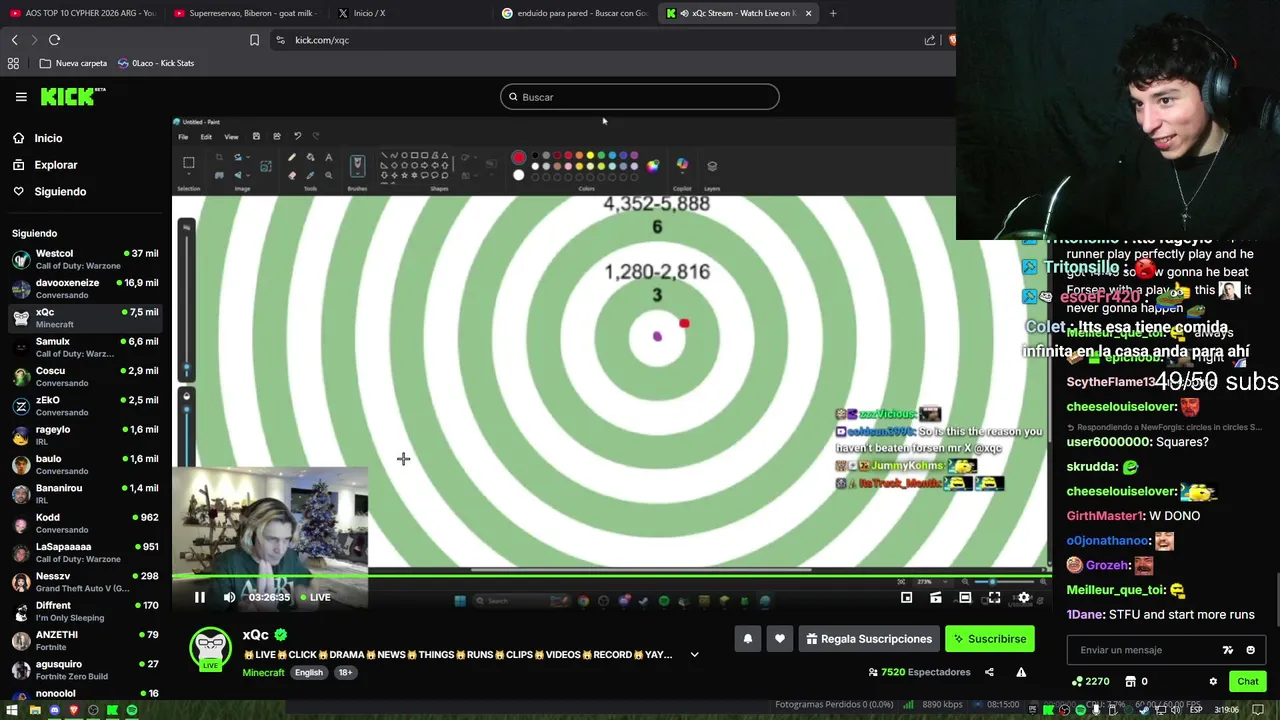Reload the browser page
The image size is (1280, 720).
54,40
